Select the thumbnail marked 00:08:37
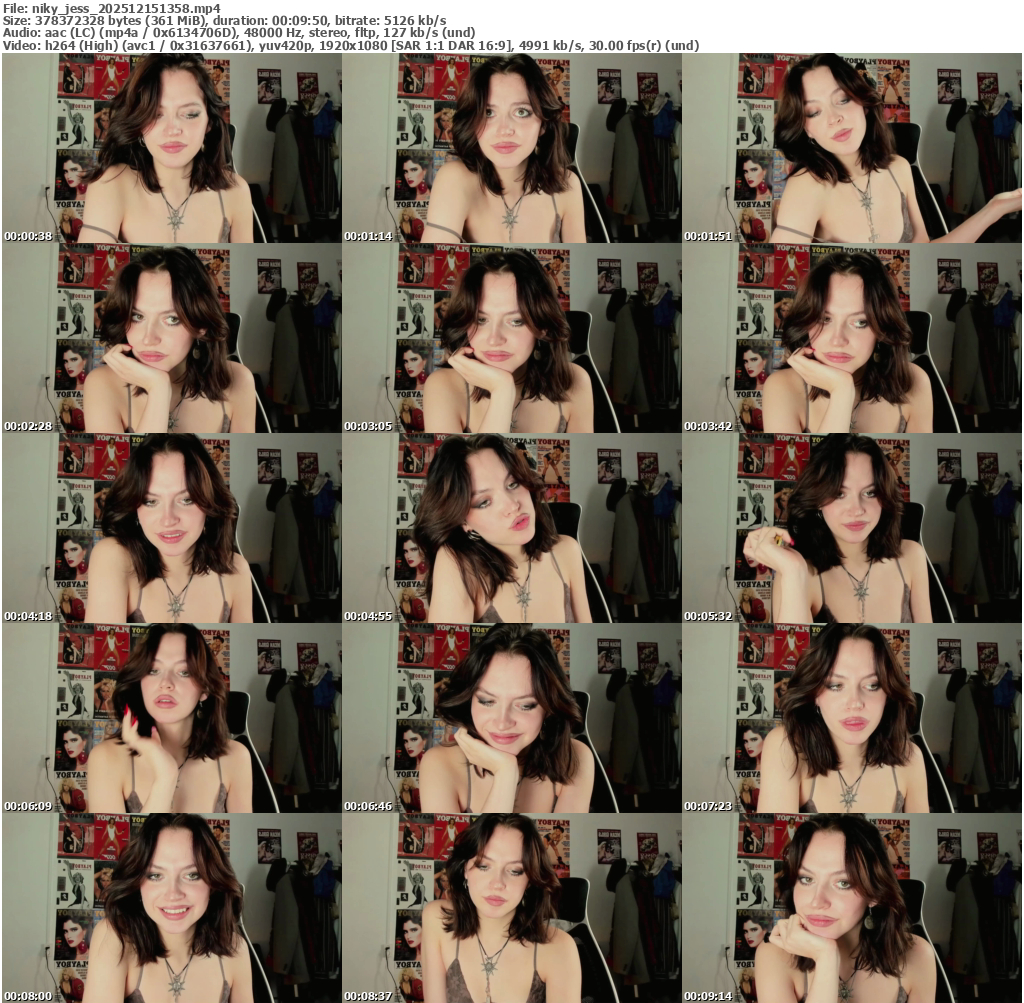Image resolution: width=1024 pixels, height=1003 pixels. click(x=511, y=908)
